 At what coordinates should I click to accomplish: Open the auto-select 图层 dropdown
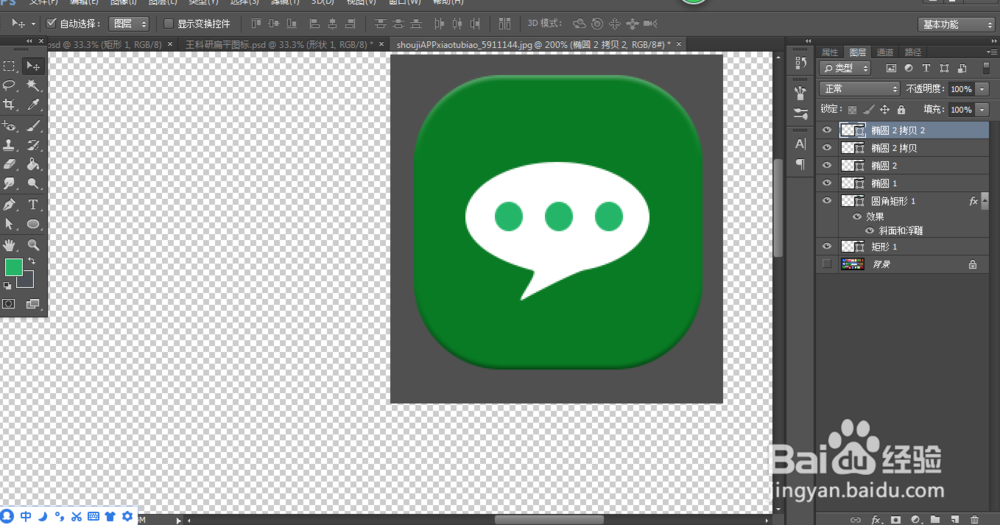click(129, 24)
